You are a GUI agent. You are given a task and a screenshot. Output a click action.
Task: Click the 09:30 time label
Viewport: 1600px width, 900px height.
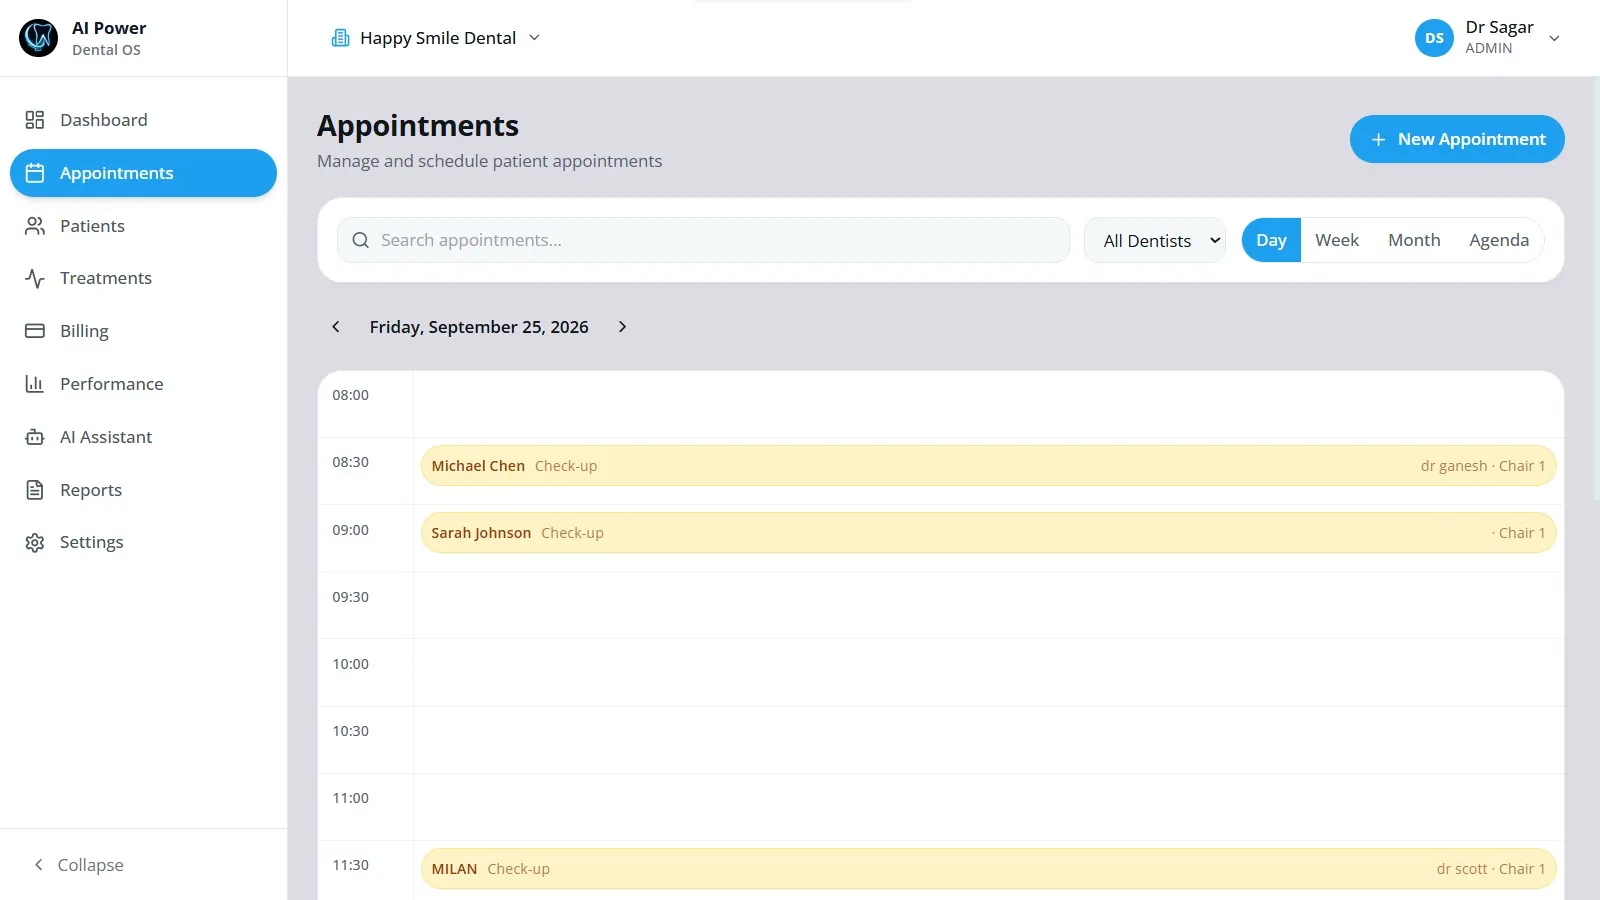coord(351,597)
